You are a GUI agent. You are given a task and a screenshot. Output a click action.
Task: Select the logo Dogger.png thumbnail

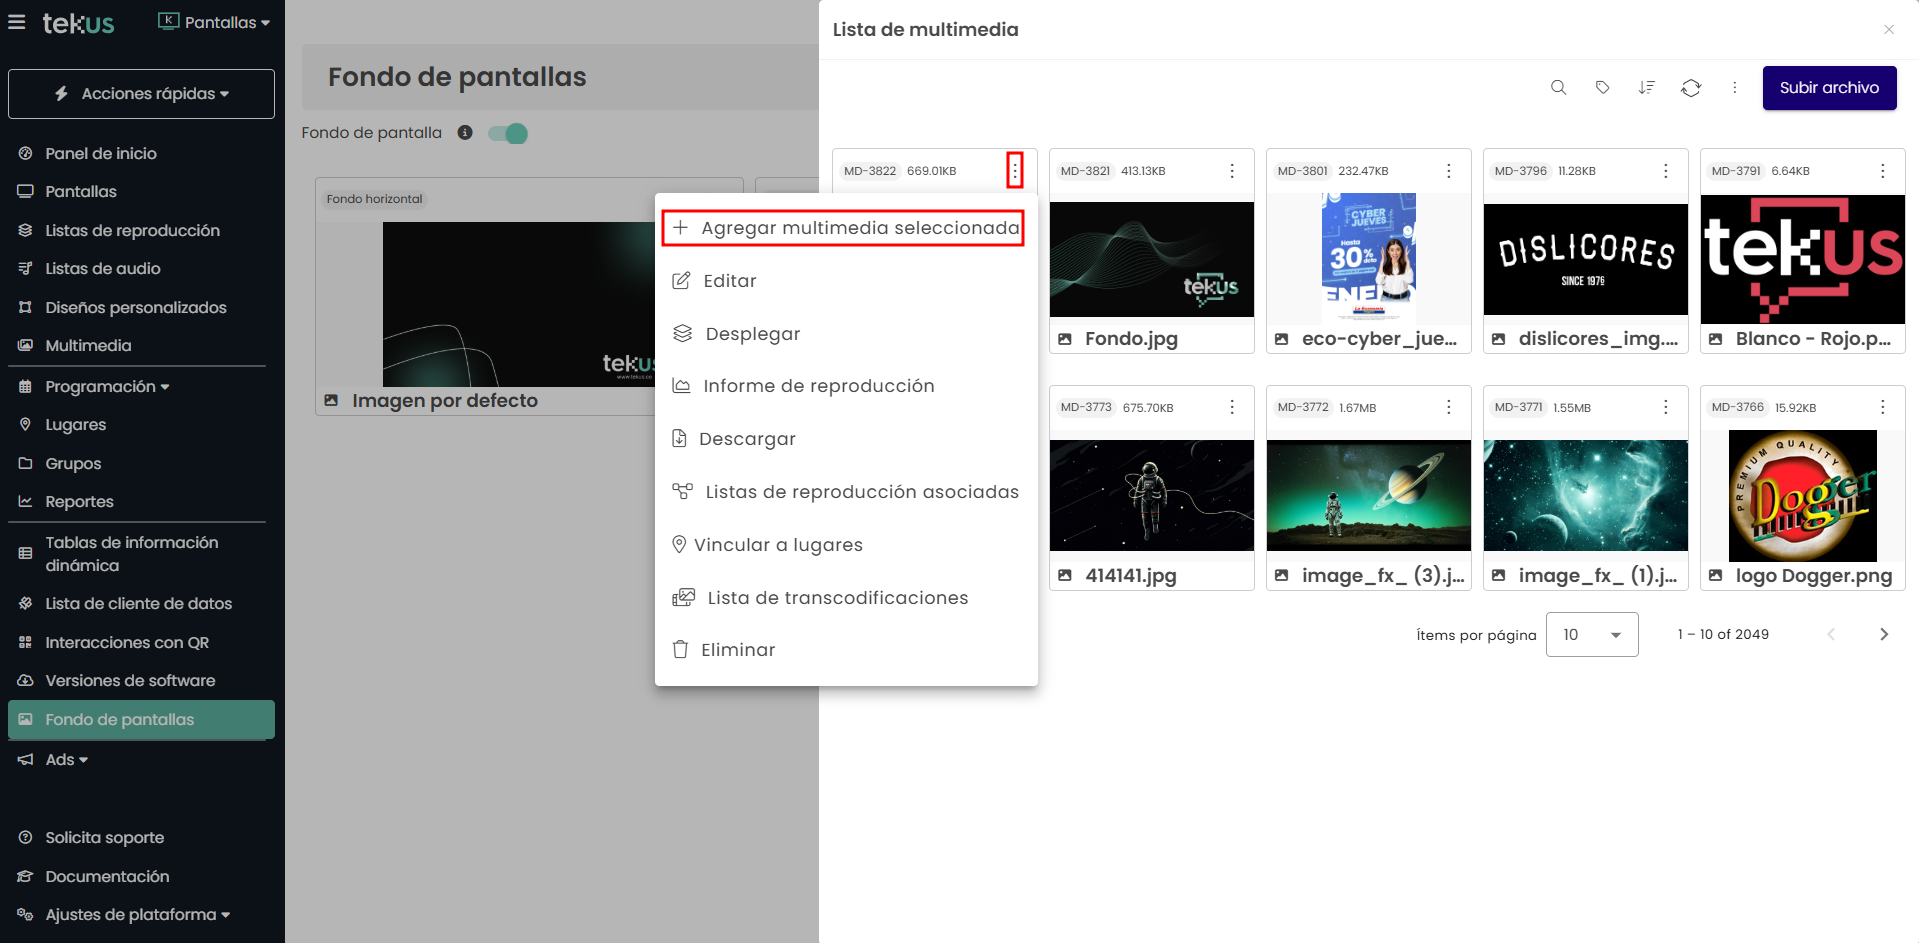pos(1802,496)
